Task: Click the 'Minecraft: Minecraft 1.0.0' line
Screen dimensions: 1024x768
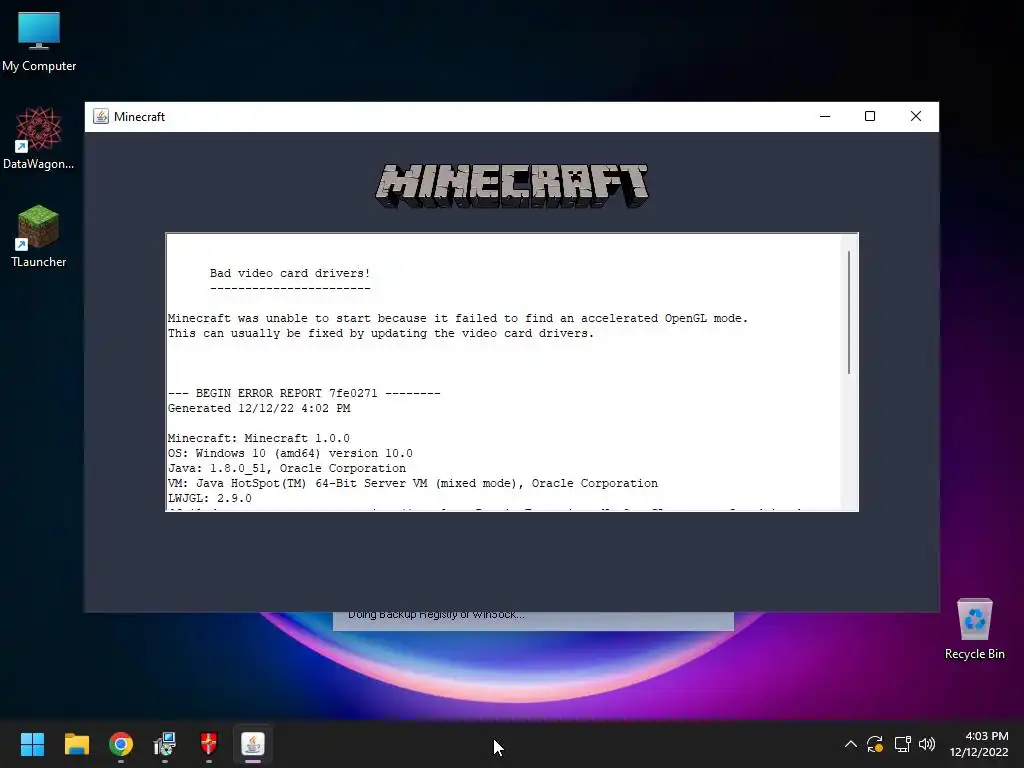Action: click(259, 438)
